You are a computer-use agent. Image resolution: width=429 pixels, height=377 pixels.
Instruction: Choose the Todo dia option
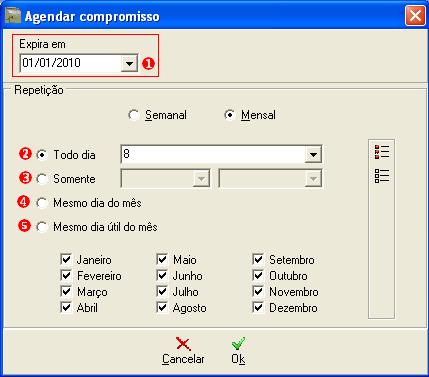(x=42, y=155)
